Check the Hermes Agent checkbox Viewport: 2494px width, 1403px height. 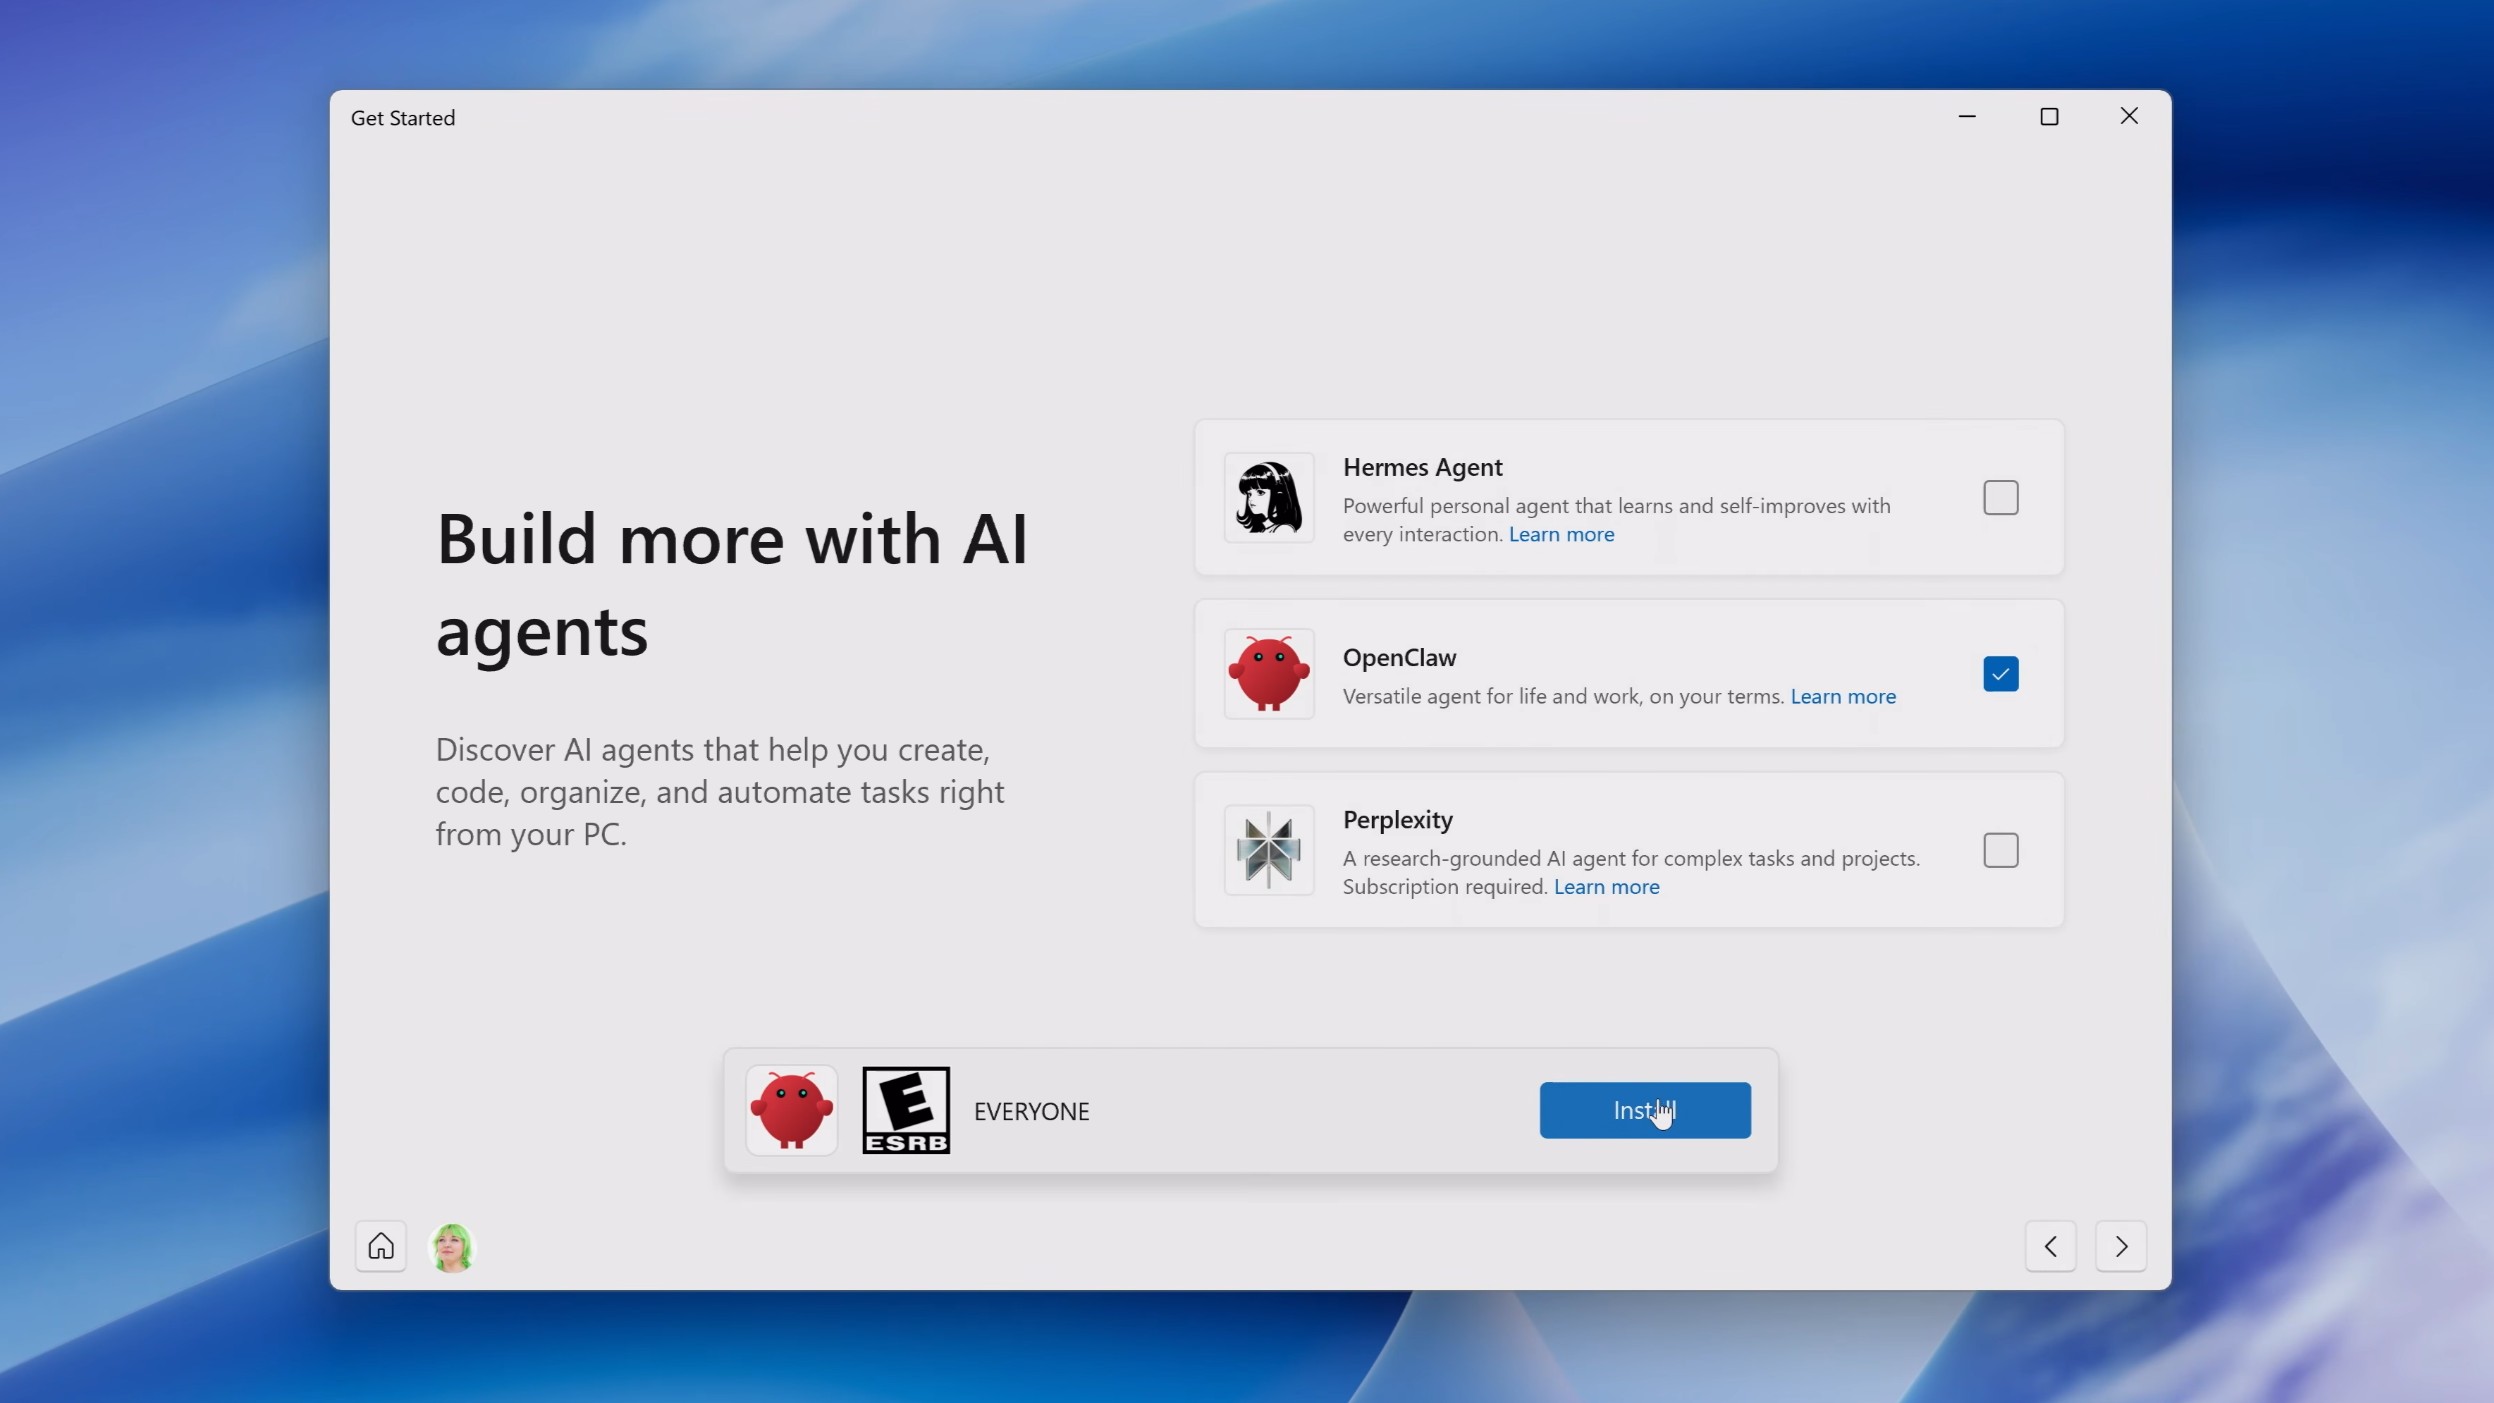[2001, 497]
